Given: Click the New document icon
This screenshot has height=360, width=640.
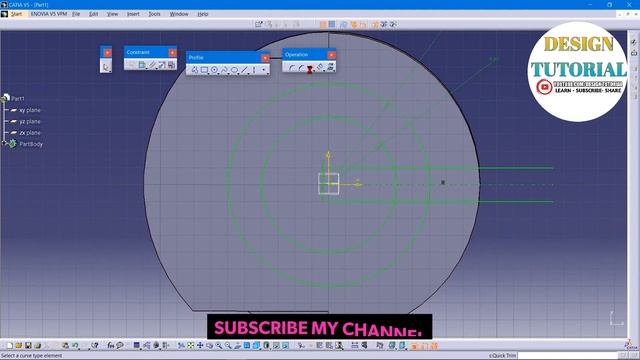Looking at the screenshot, I should 10,346.
